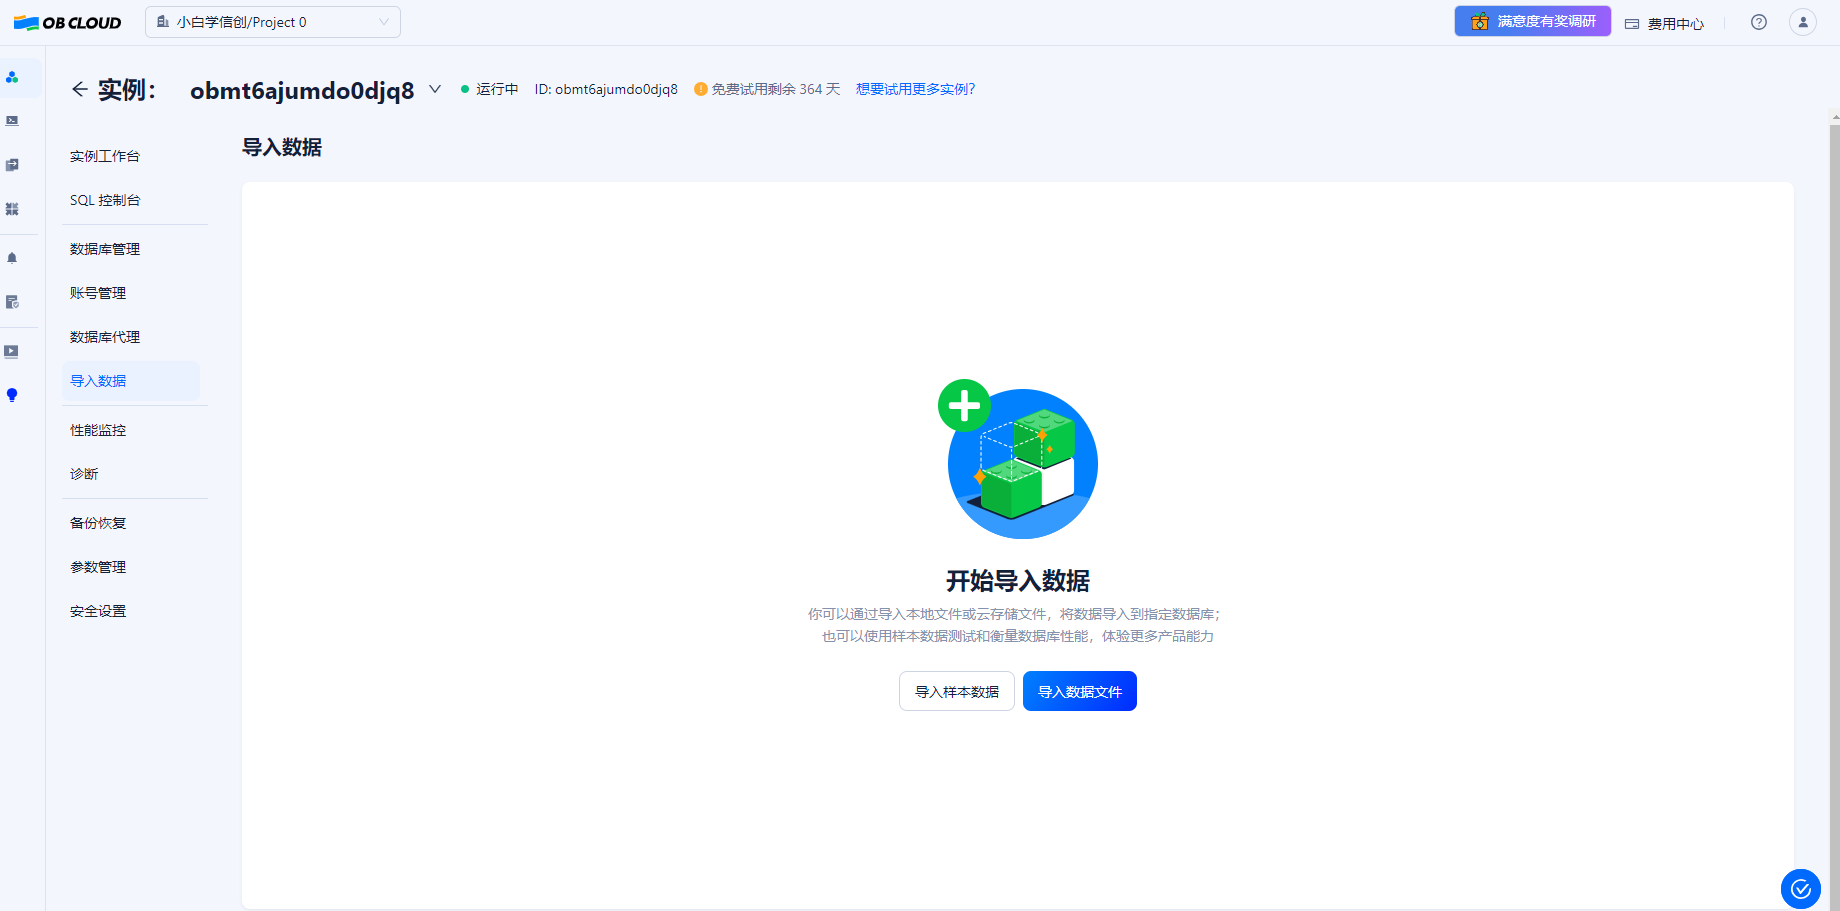Open the alert bell icon in left rail

pyautogui.click(x=12, y=258)
